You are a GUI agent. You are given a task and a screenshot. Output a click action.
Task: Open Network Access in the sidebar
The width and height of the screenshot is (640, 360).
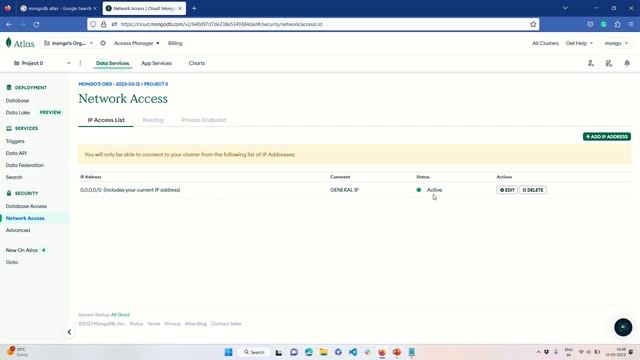pos(25,218)
